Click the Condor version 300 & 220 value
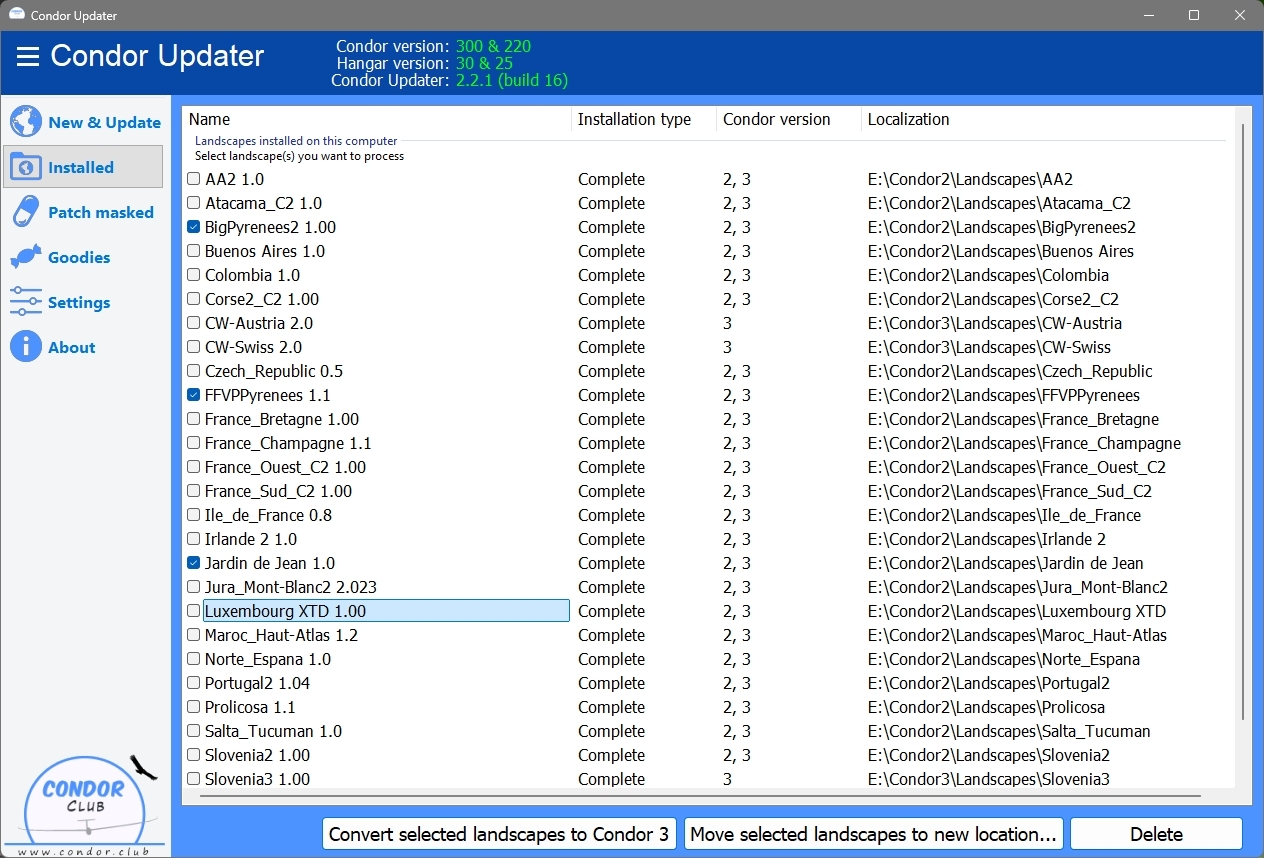This screenshot has width=1264, height=858. (x=493, y=46)
